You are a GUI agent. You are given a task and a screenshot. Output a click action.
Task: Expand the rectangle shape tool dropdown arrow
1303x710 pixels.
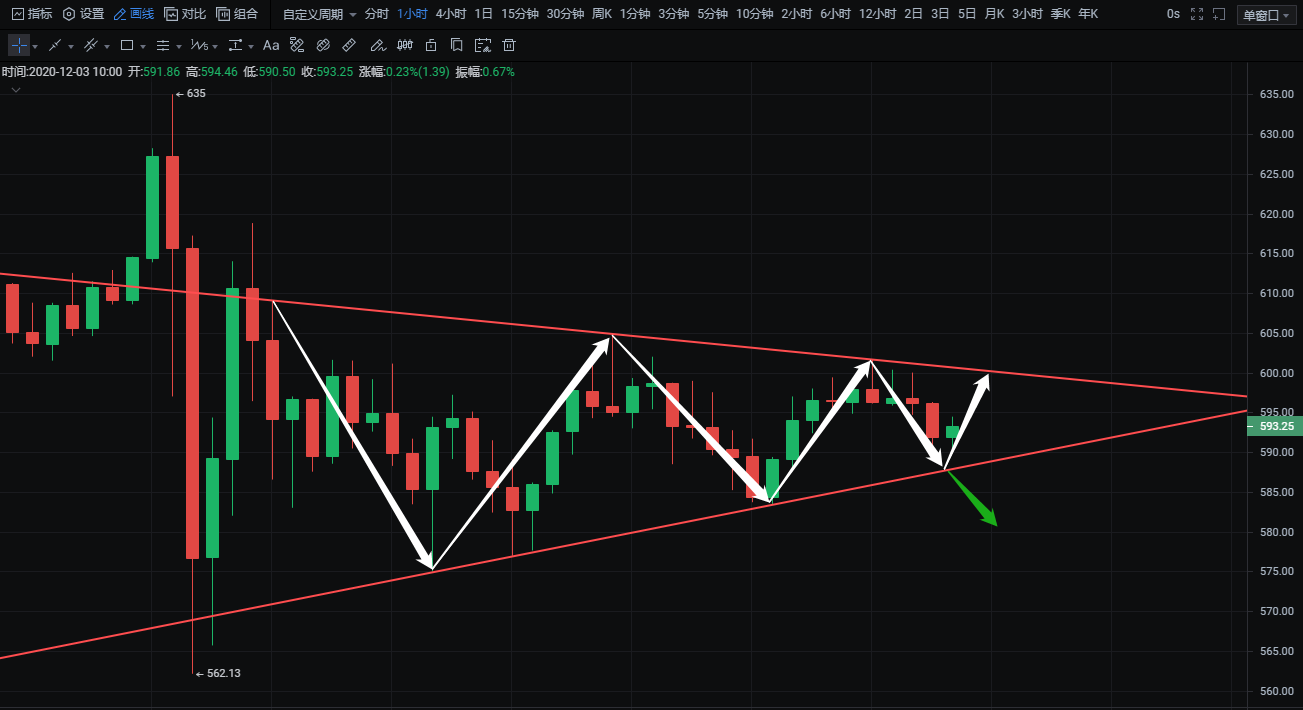[x=143, y=47]
